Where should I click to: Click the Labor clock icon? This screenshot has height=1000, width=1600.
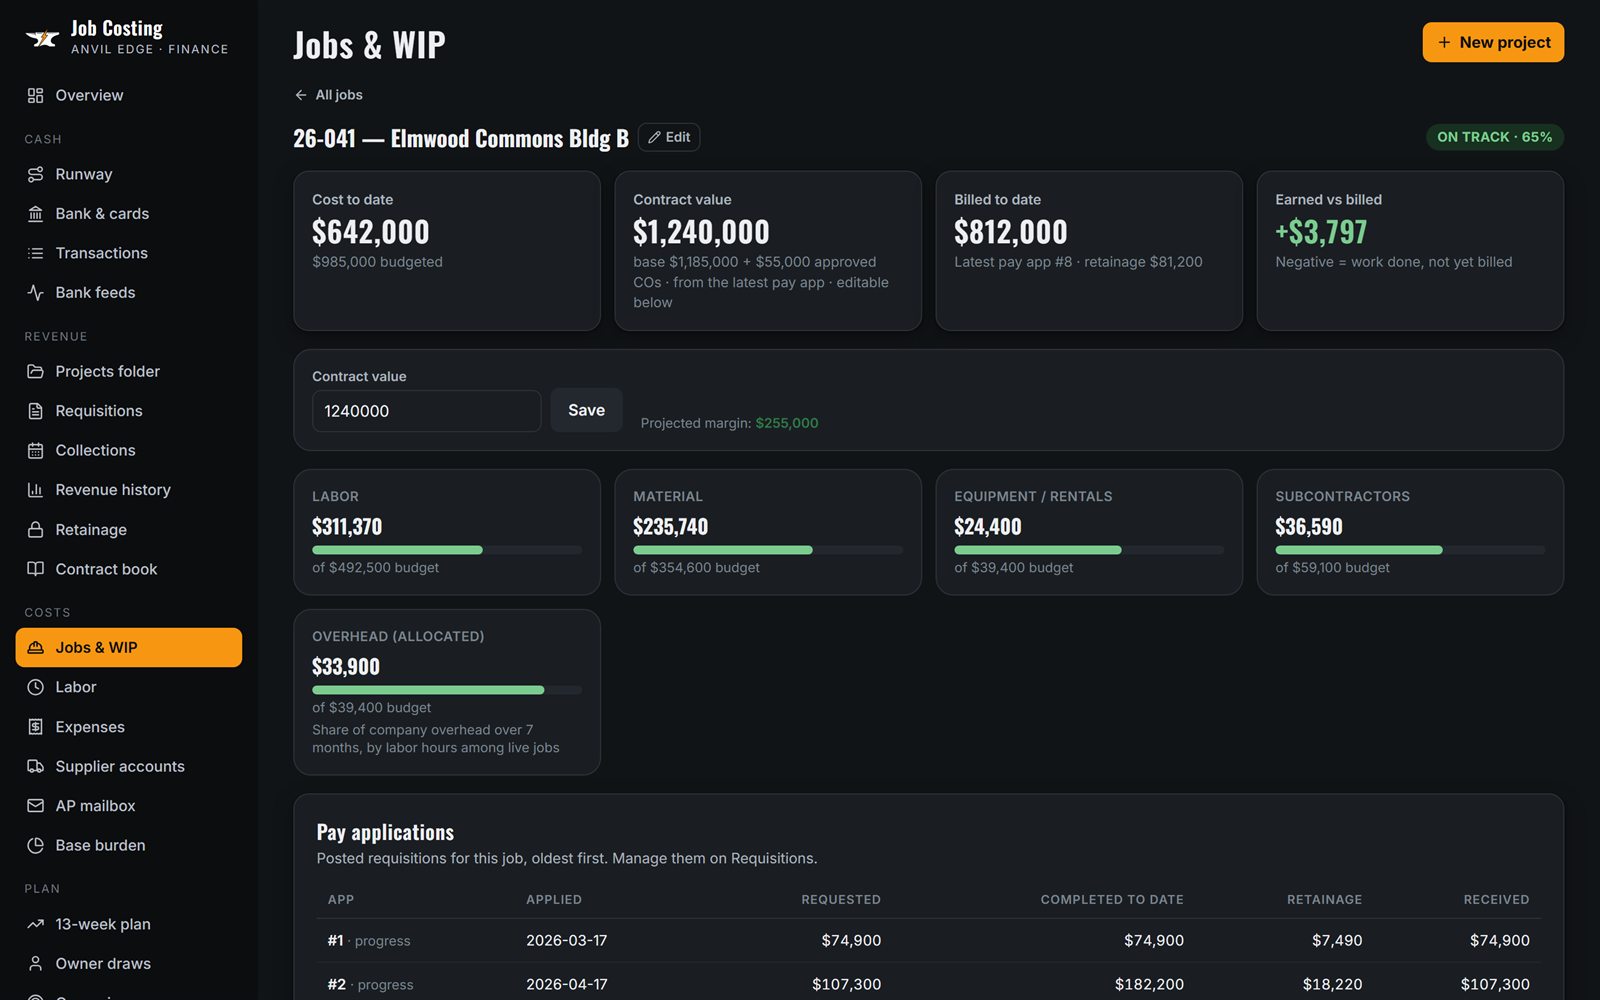35,687
